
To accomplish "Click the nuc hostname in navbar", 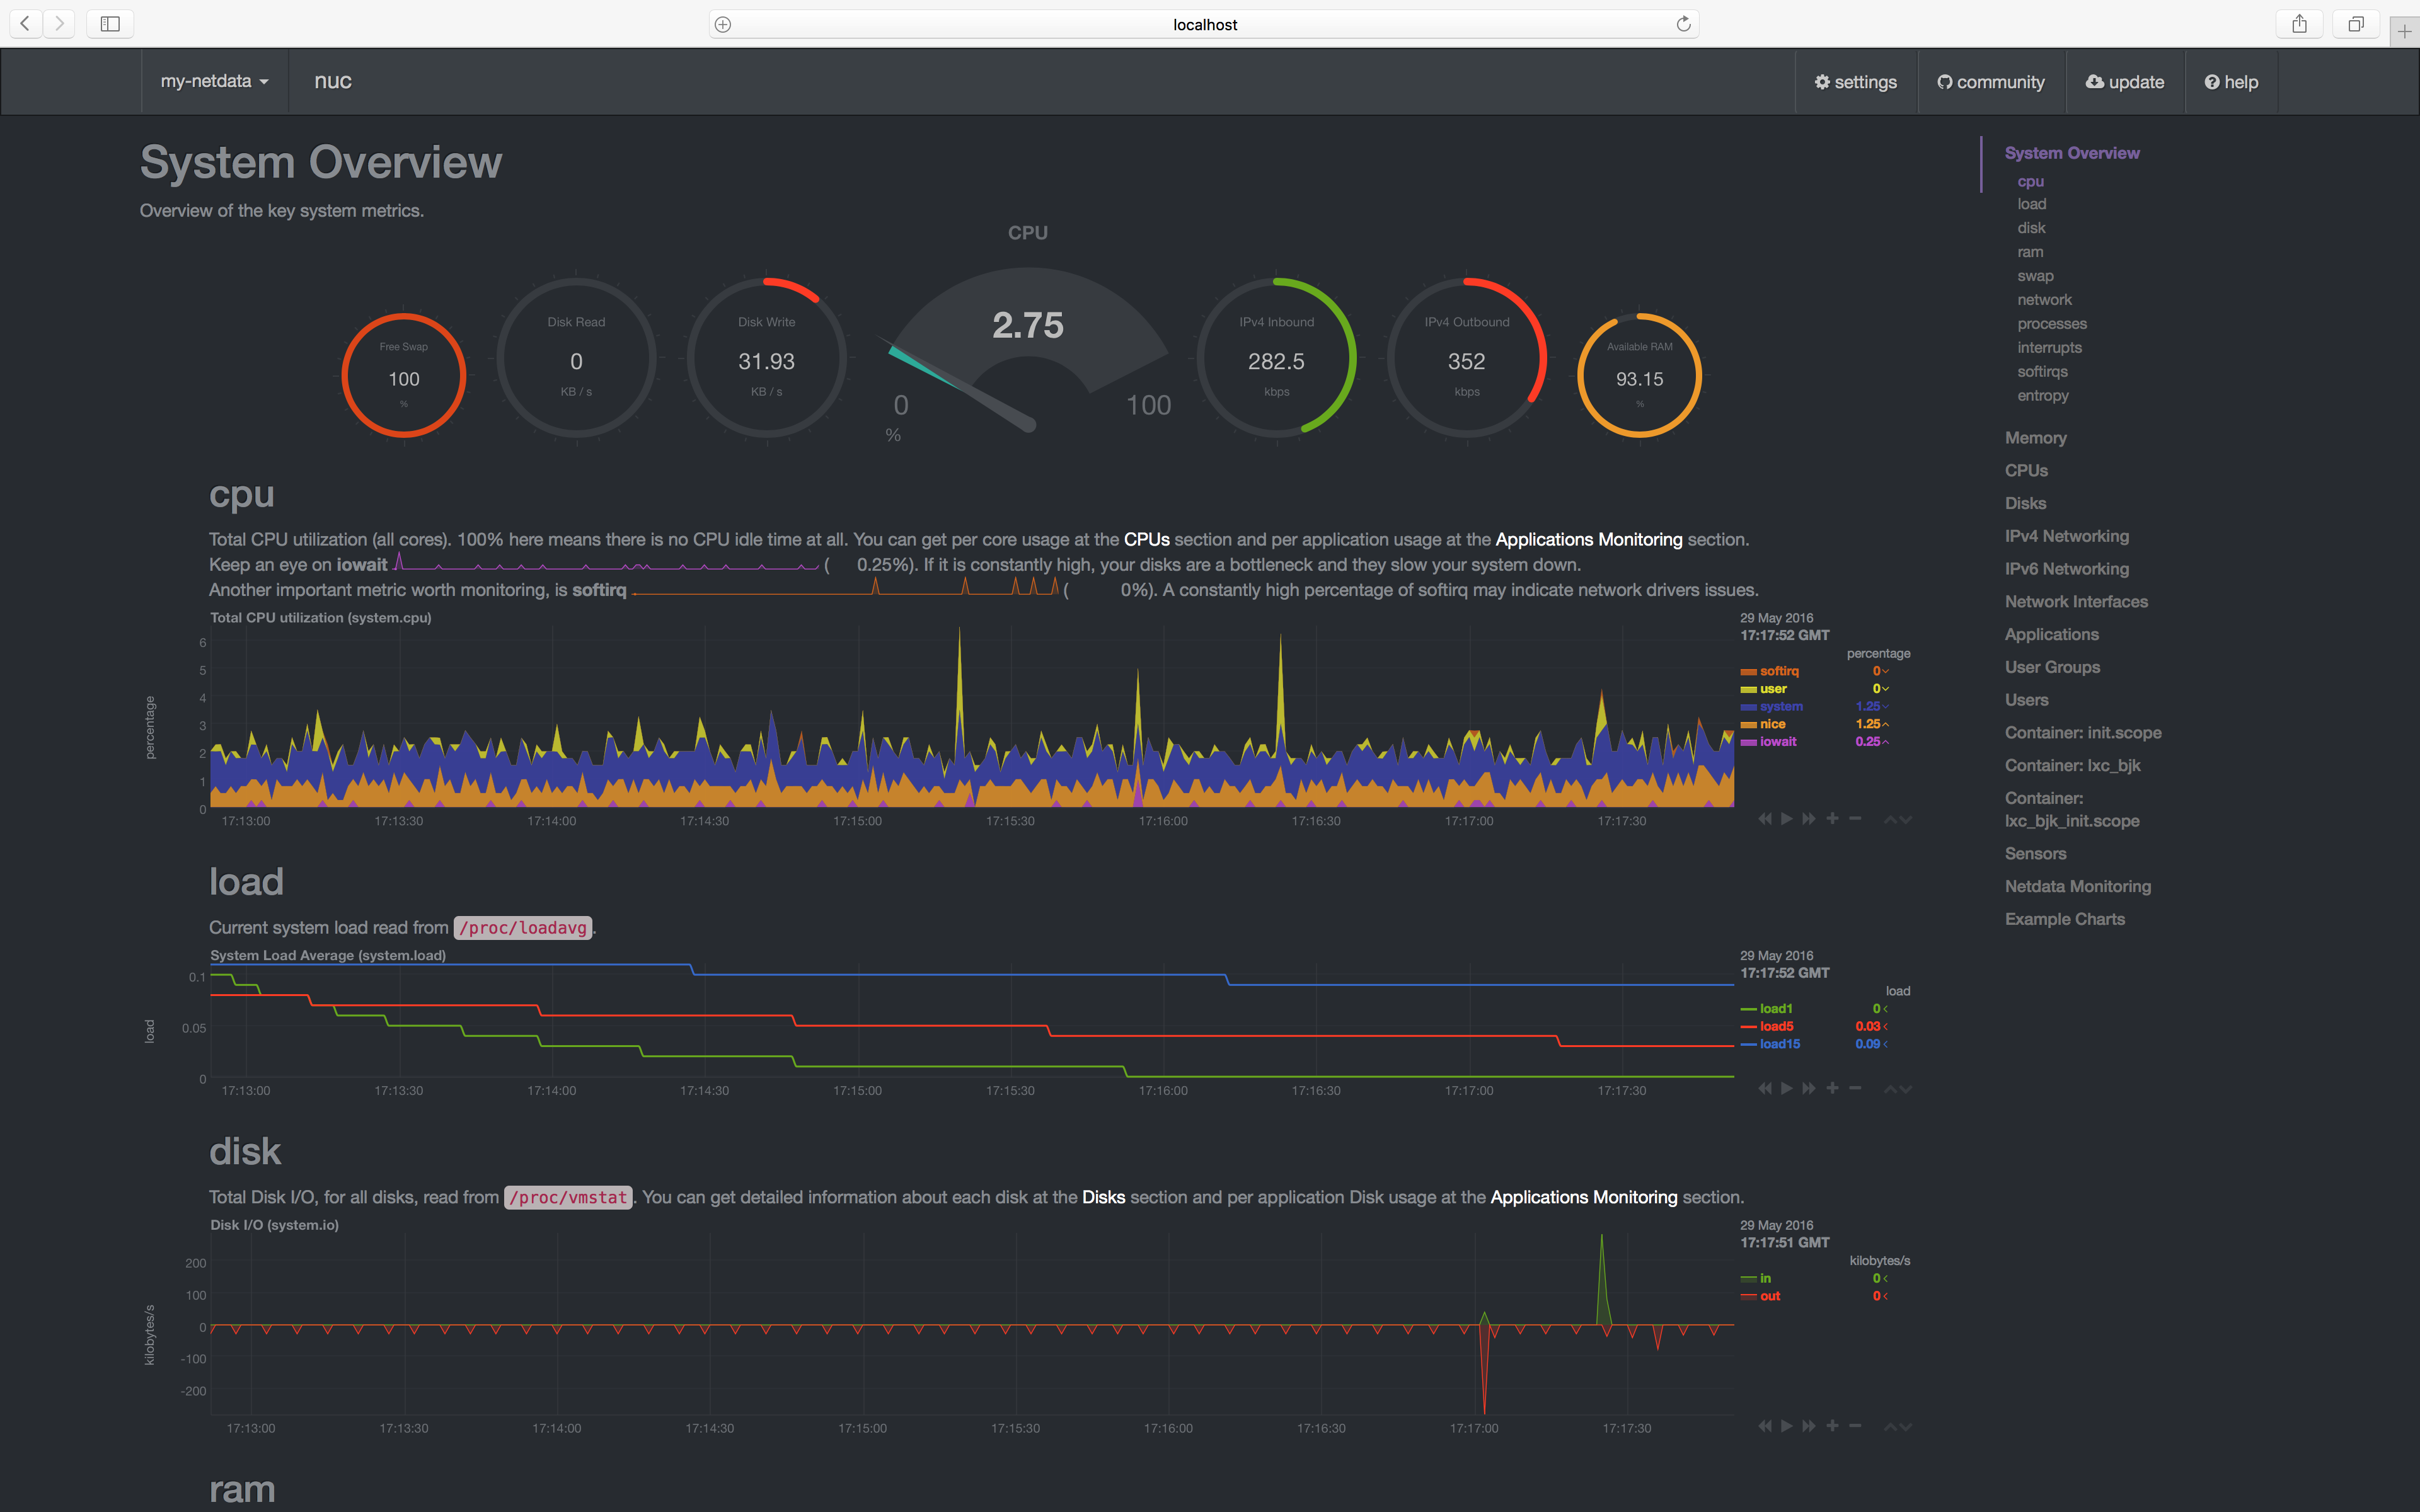I will pyautogui.click(x=333, y=81).
